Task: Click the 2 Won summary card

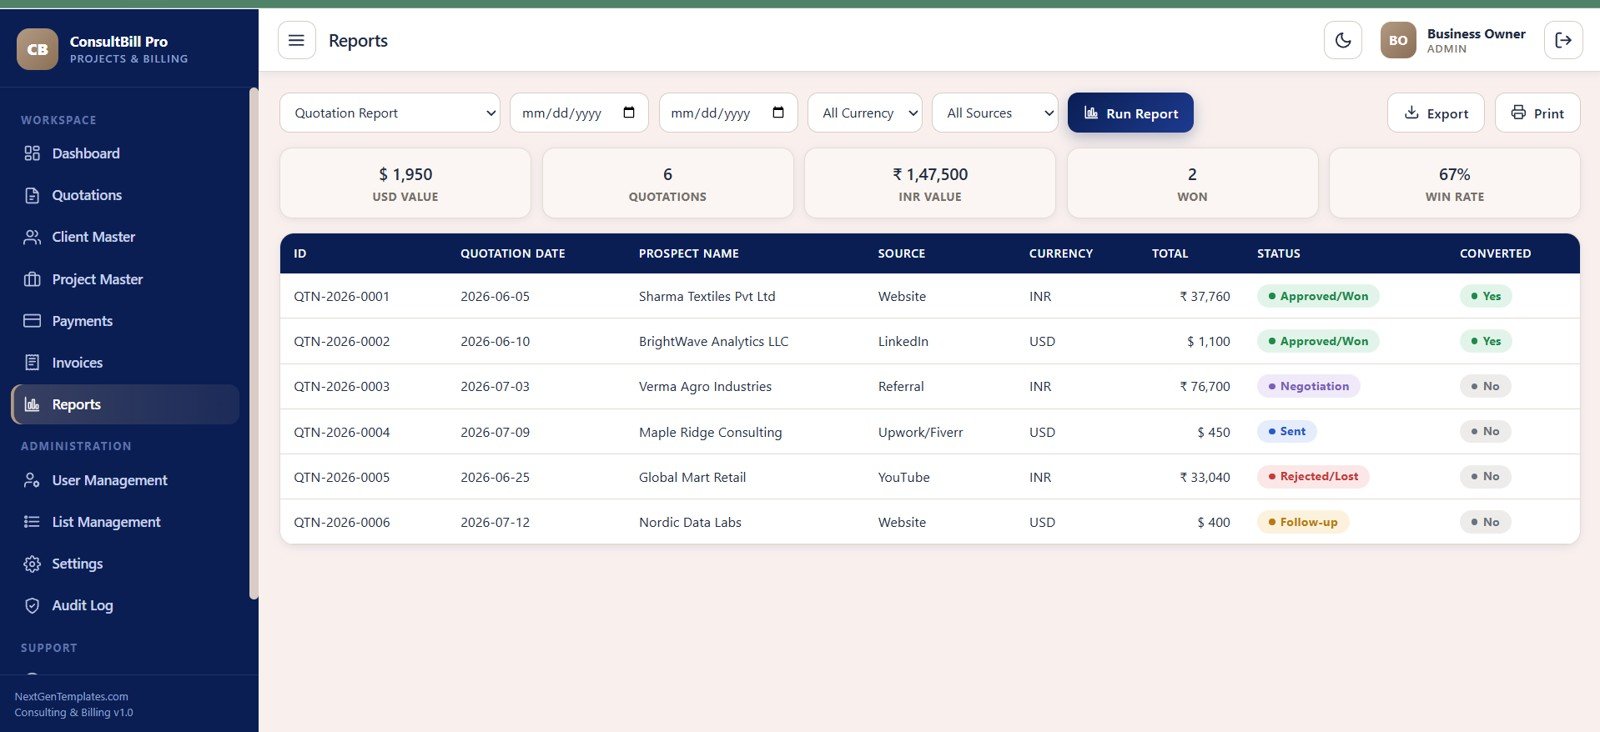Action: 1192,183
